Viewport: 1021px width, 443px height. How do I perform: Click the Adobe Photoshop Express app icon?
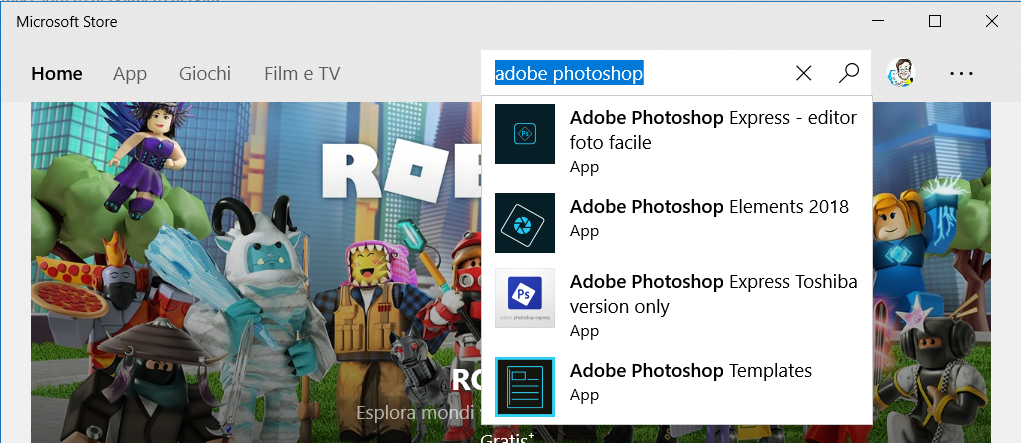[x=525, y=134]
